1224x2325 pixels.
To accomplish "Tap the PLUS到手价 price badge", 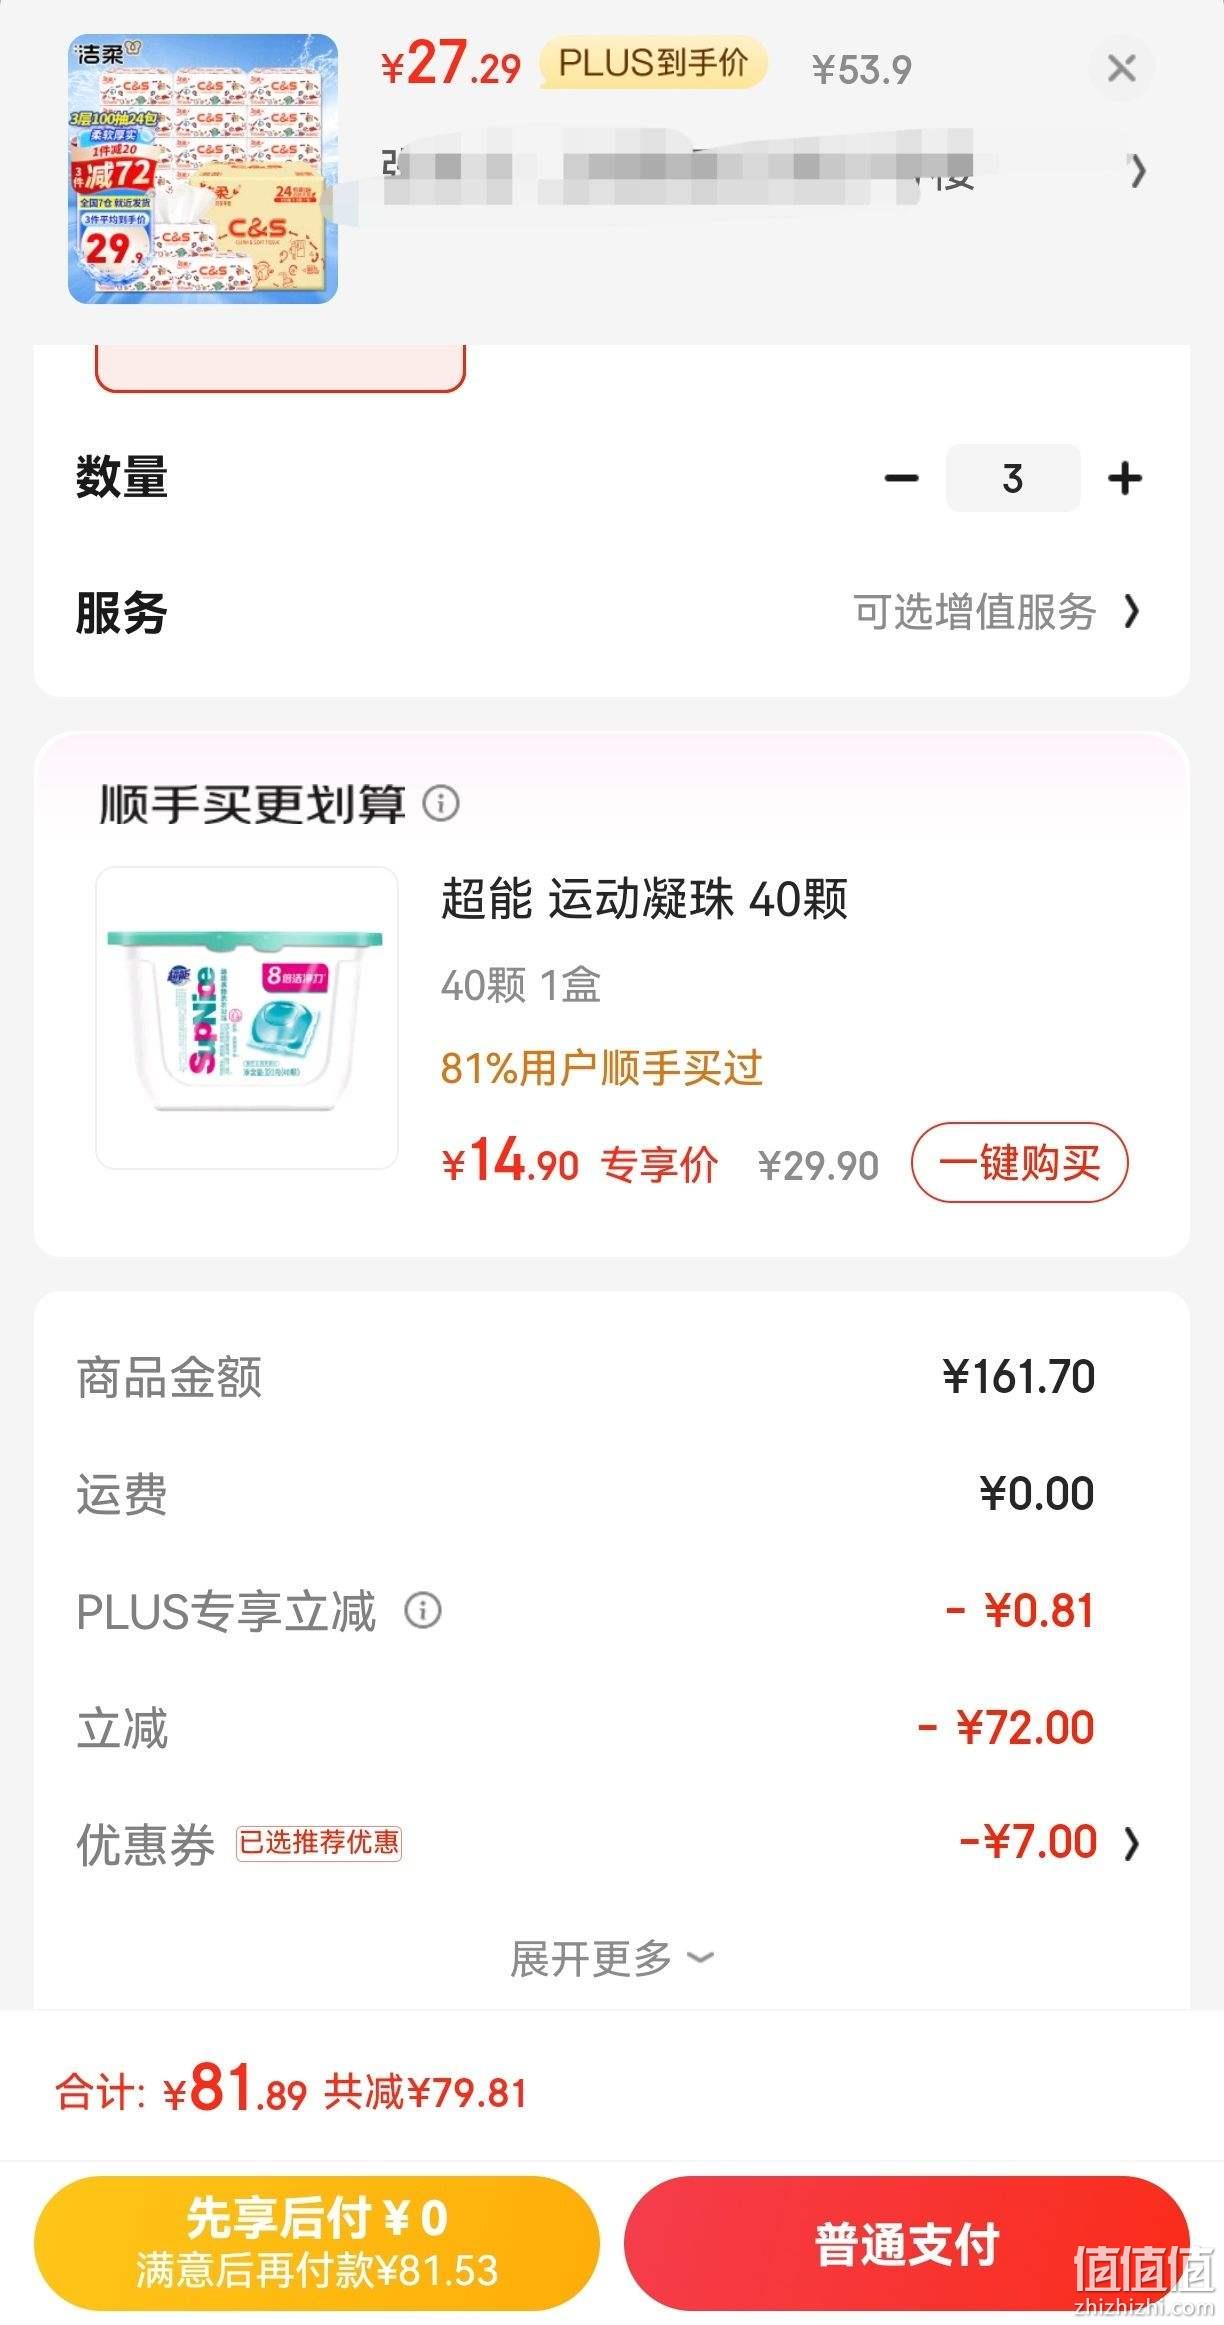I will (653, 63).
